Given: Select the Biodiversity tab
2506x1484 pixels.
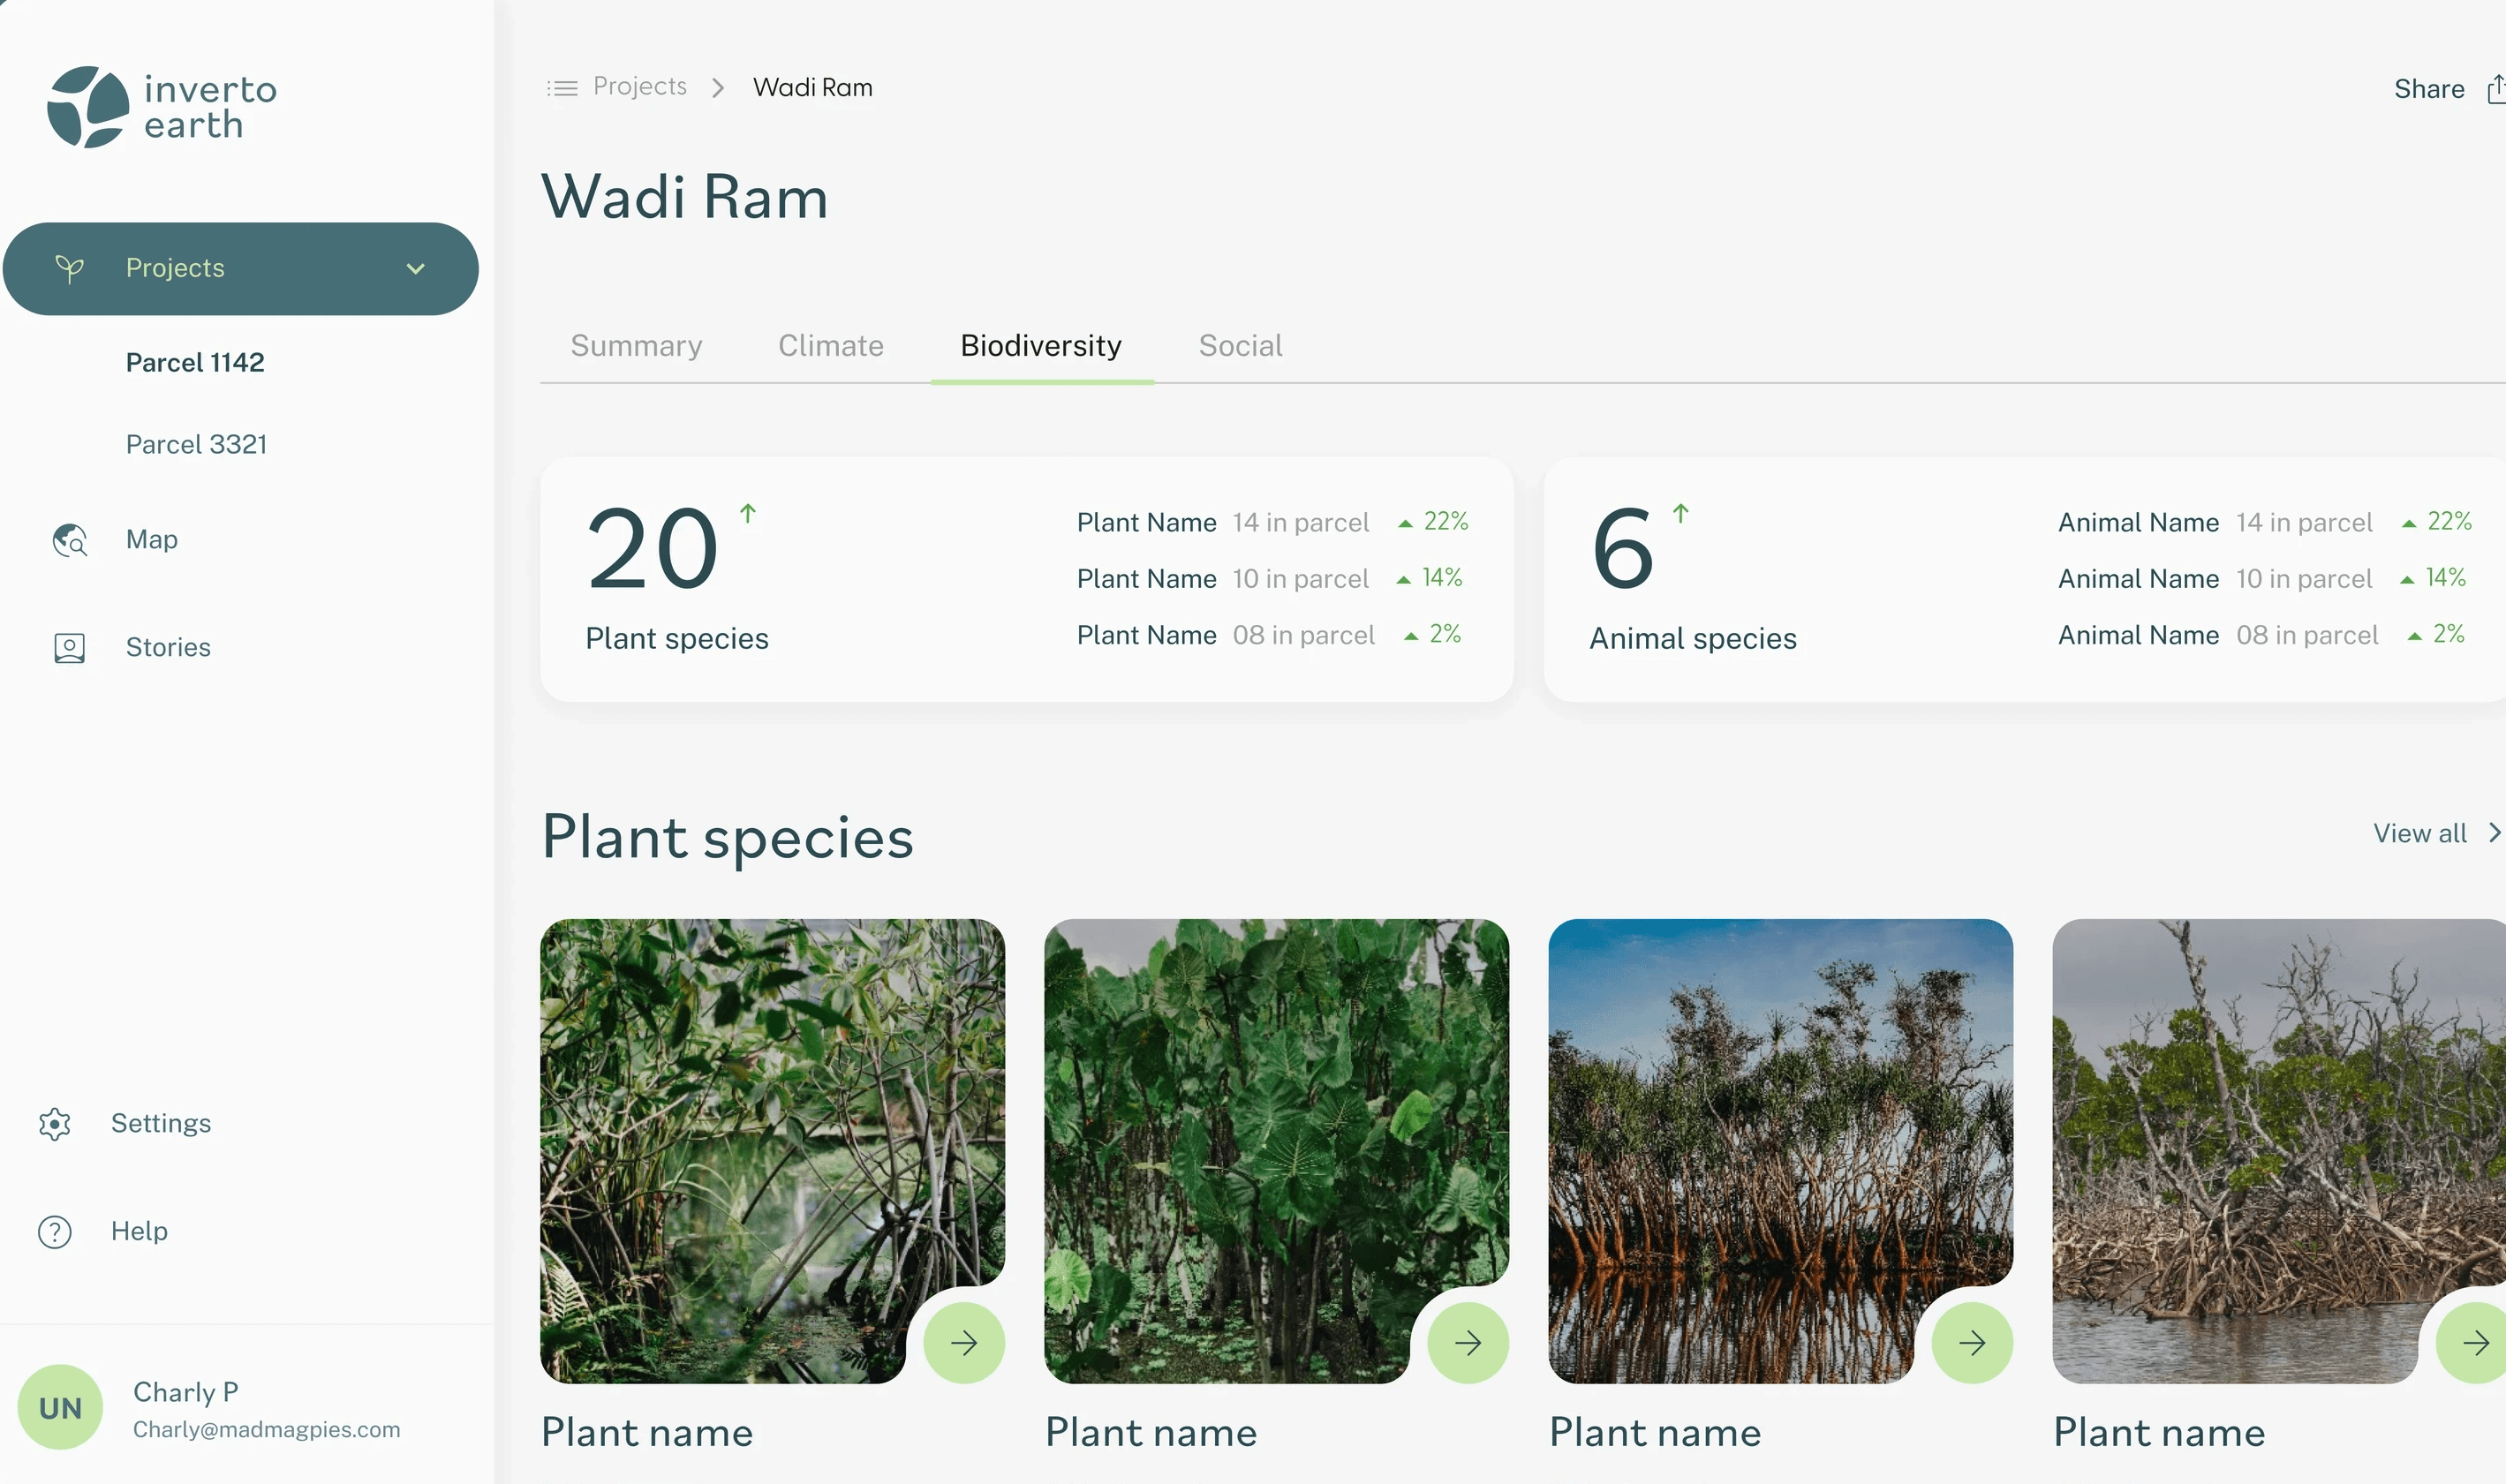Looking at the screenshot, I should coord(1041,345).
